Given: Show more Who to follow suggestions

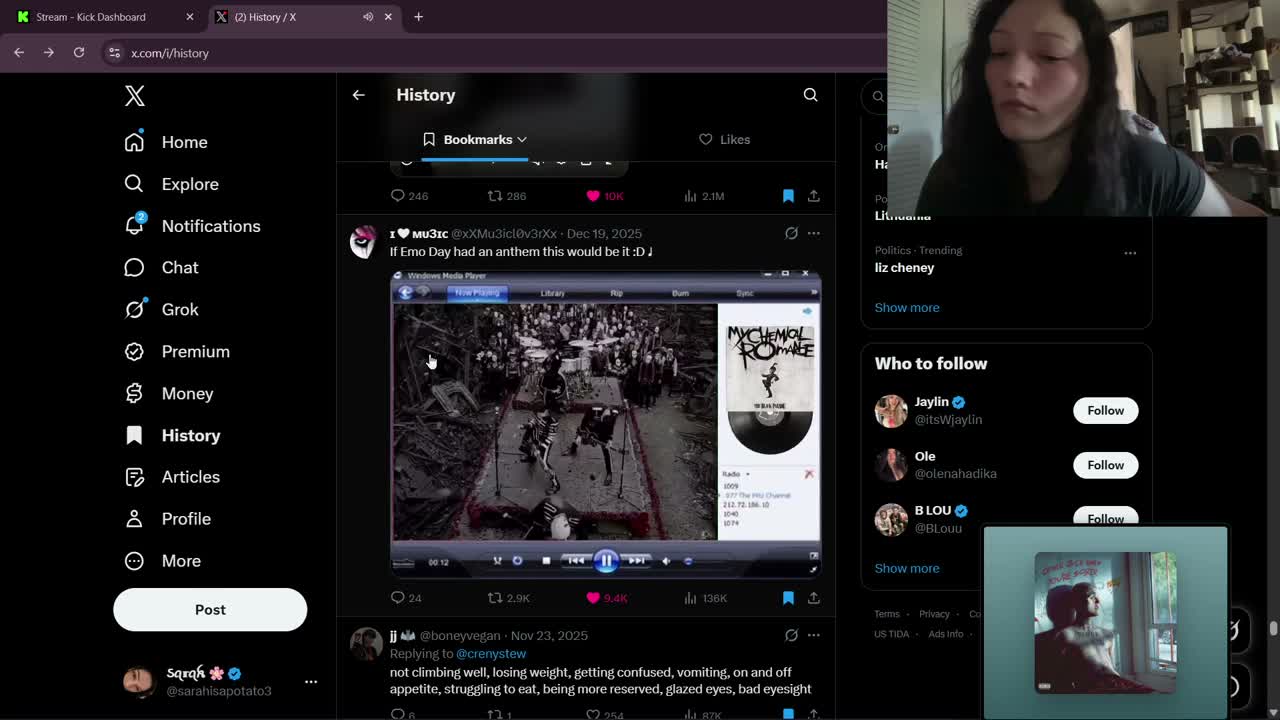Looking at the screenshot, I should tap(907, 568).
